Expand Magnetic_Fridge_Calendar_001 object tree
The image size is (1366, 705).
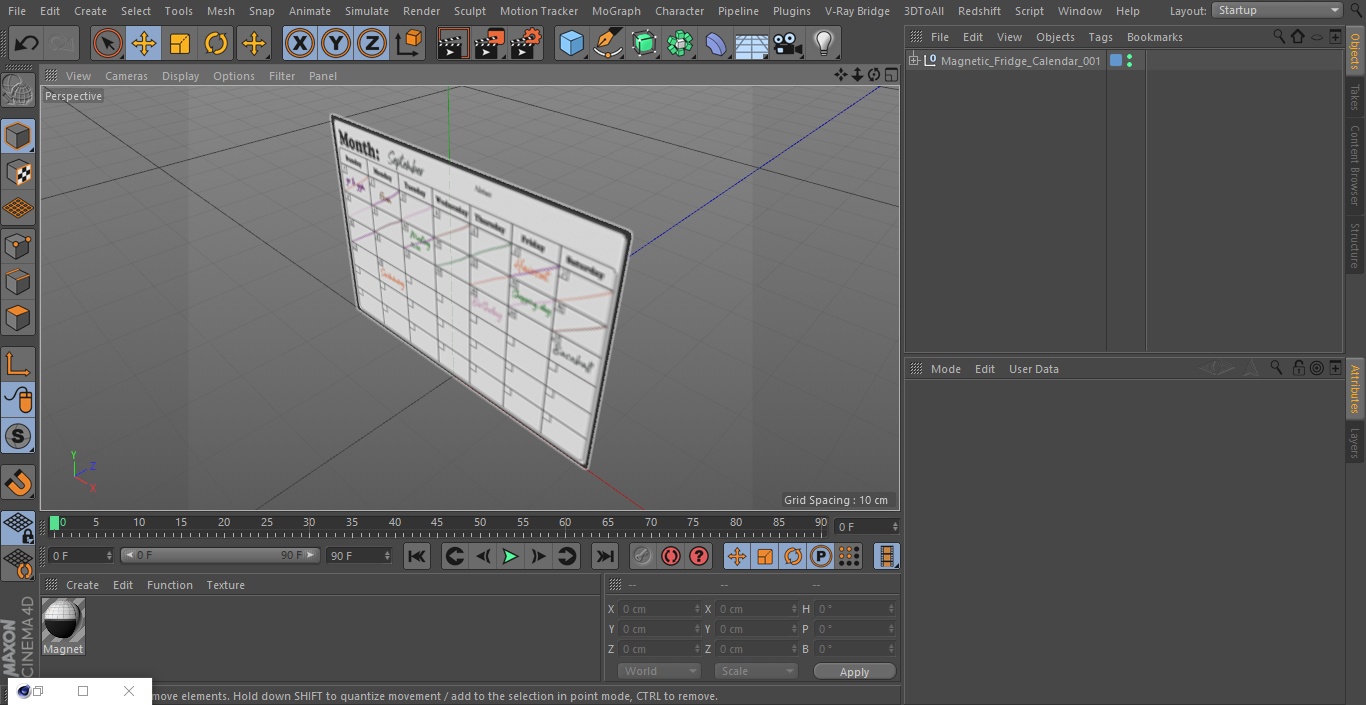[913, 61]
